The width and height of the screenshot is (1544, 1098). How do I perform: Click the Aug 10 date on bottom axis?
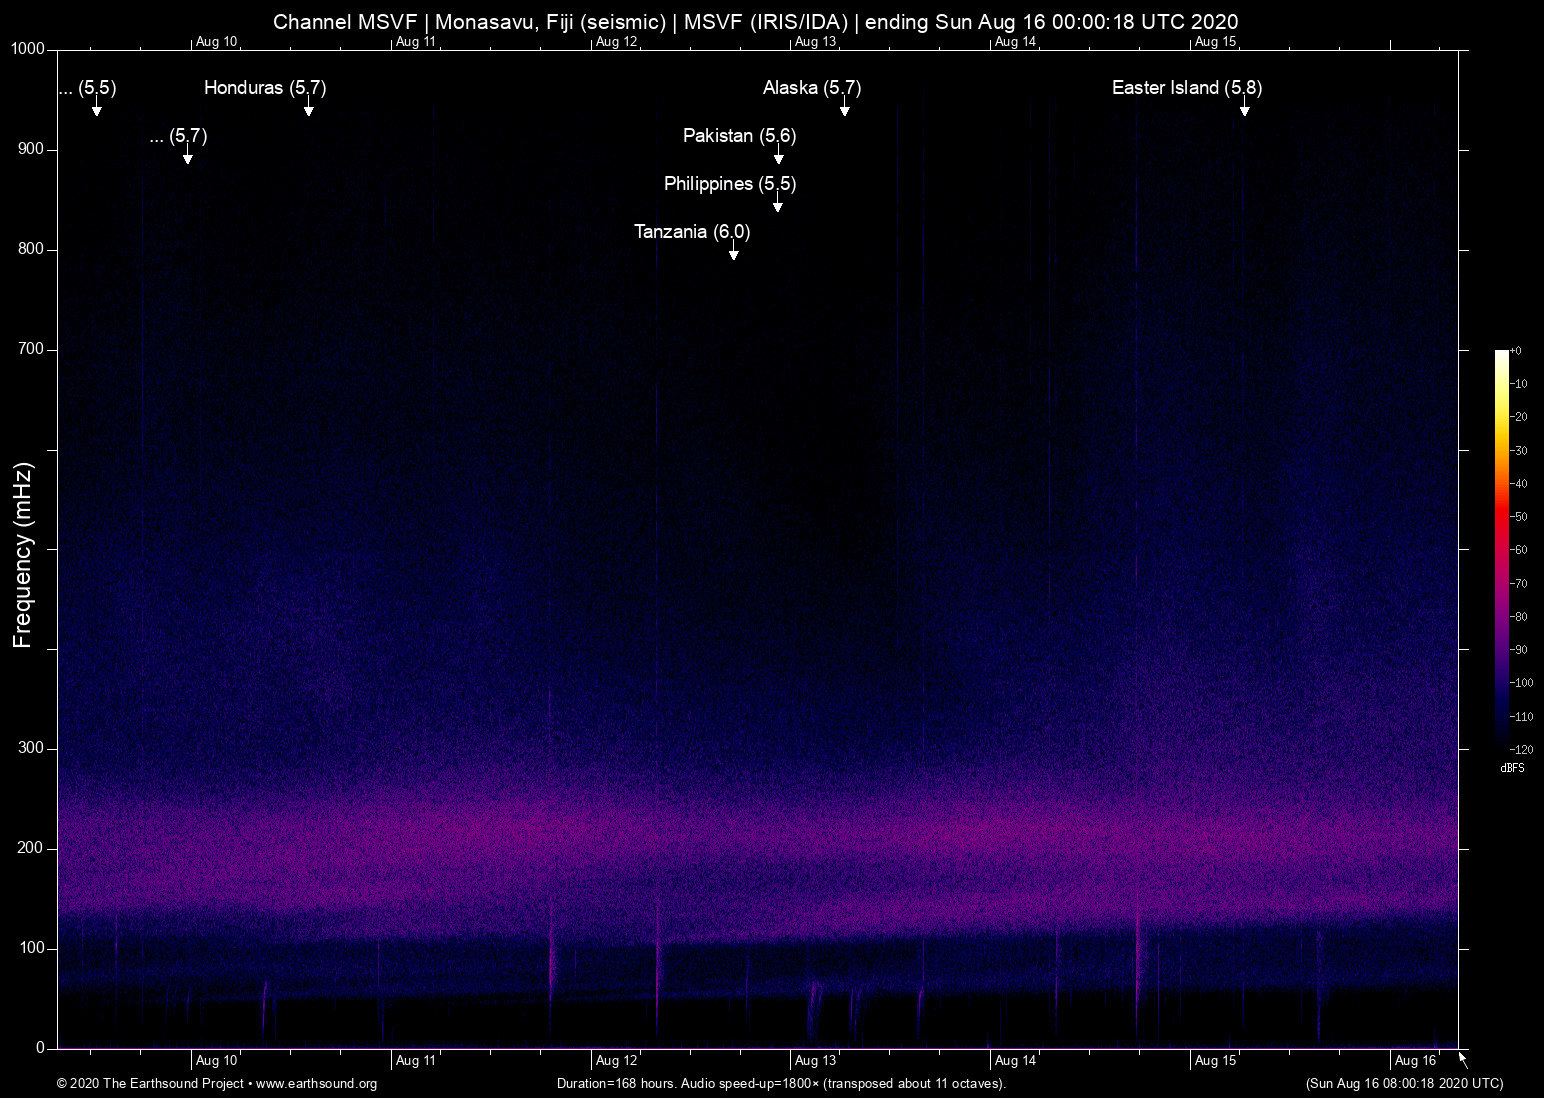(x=216, y=1061)
